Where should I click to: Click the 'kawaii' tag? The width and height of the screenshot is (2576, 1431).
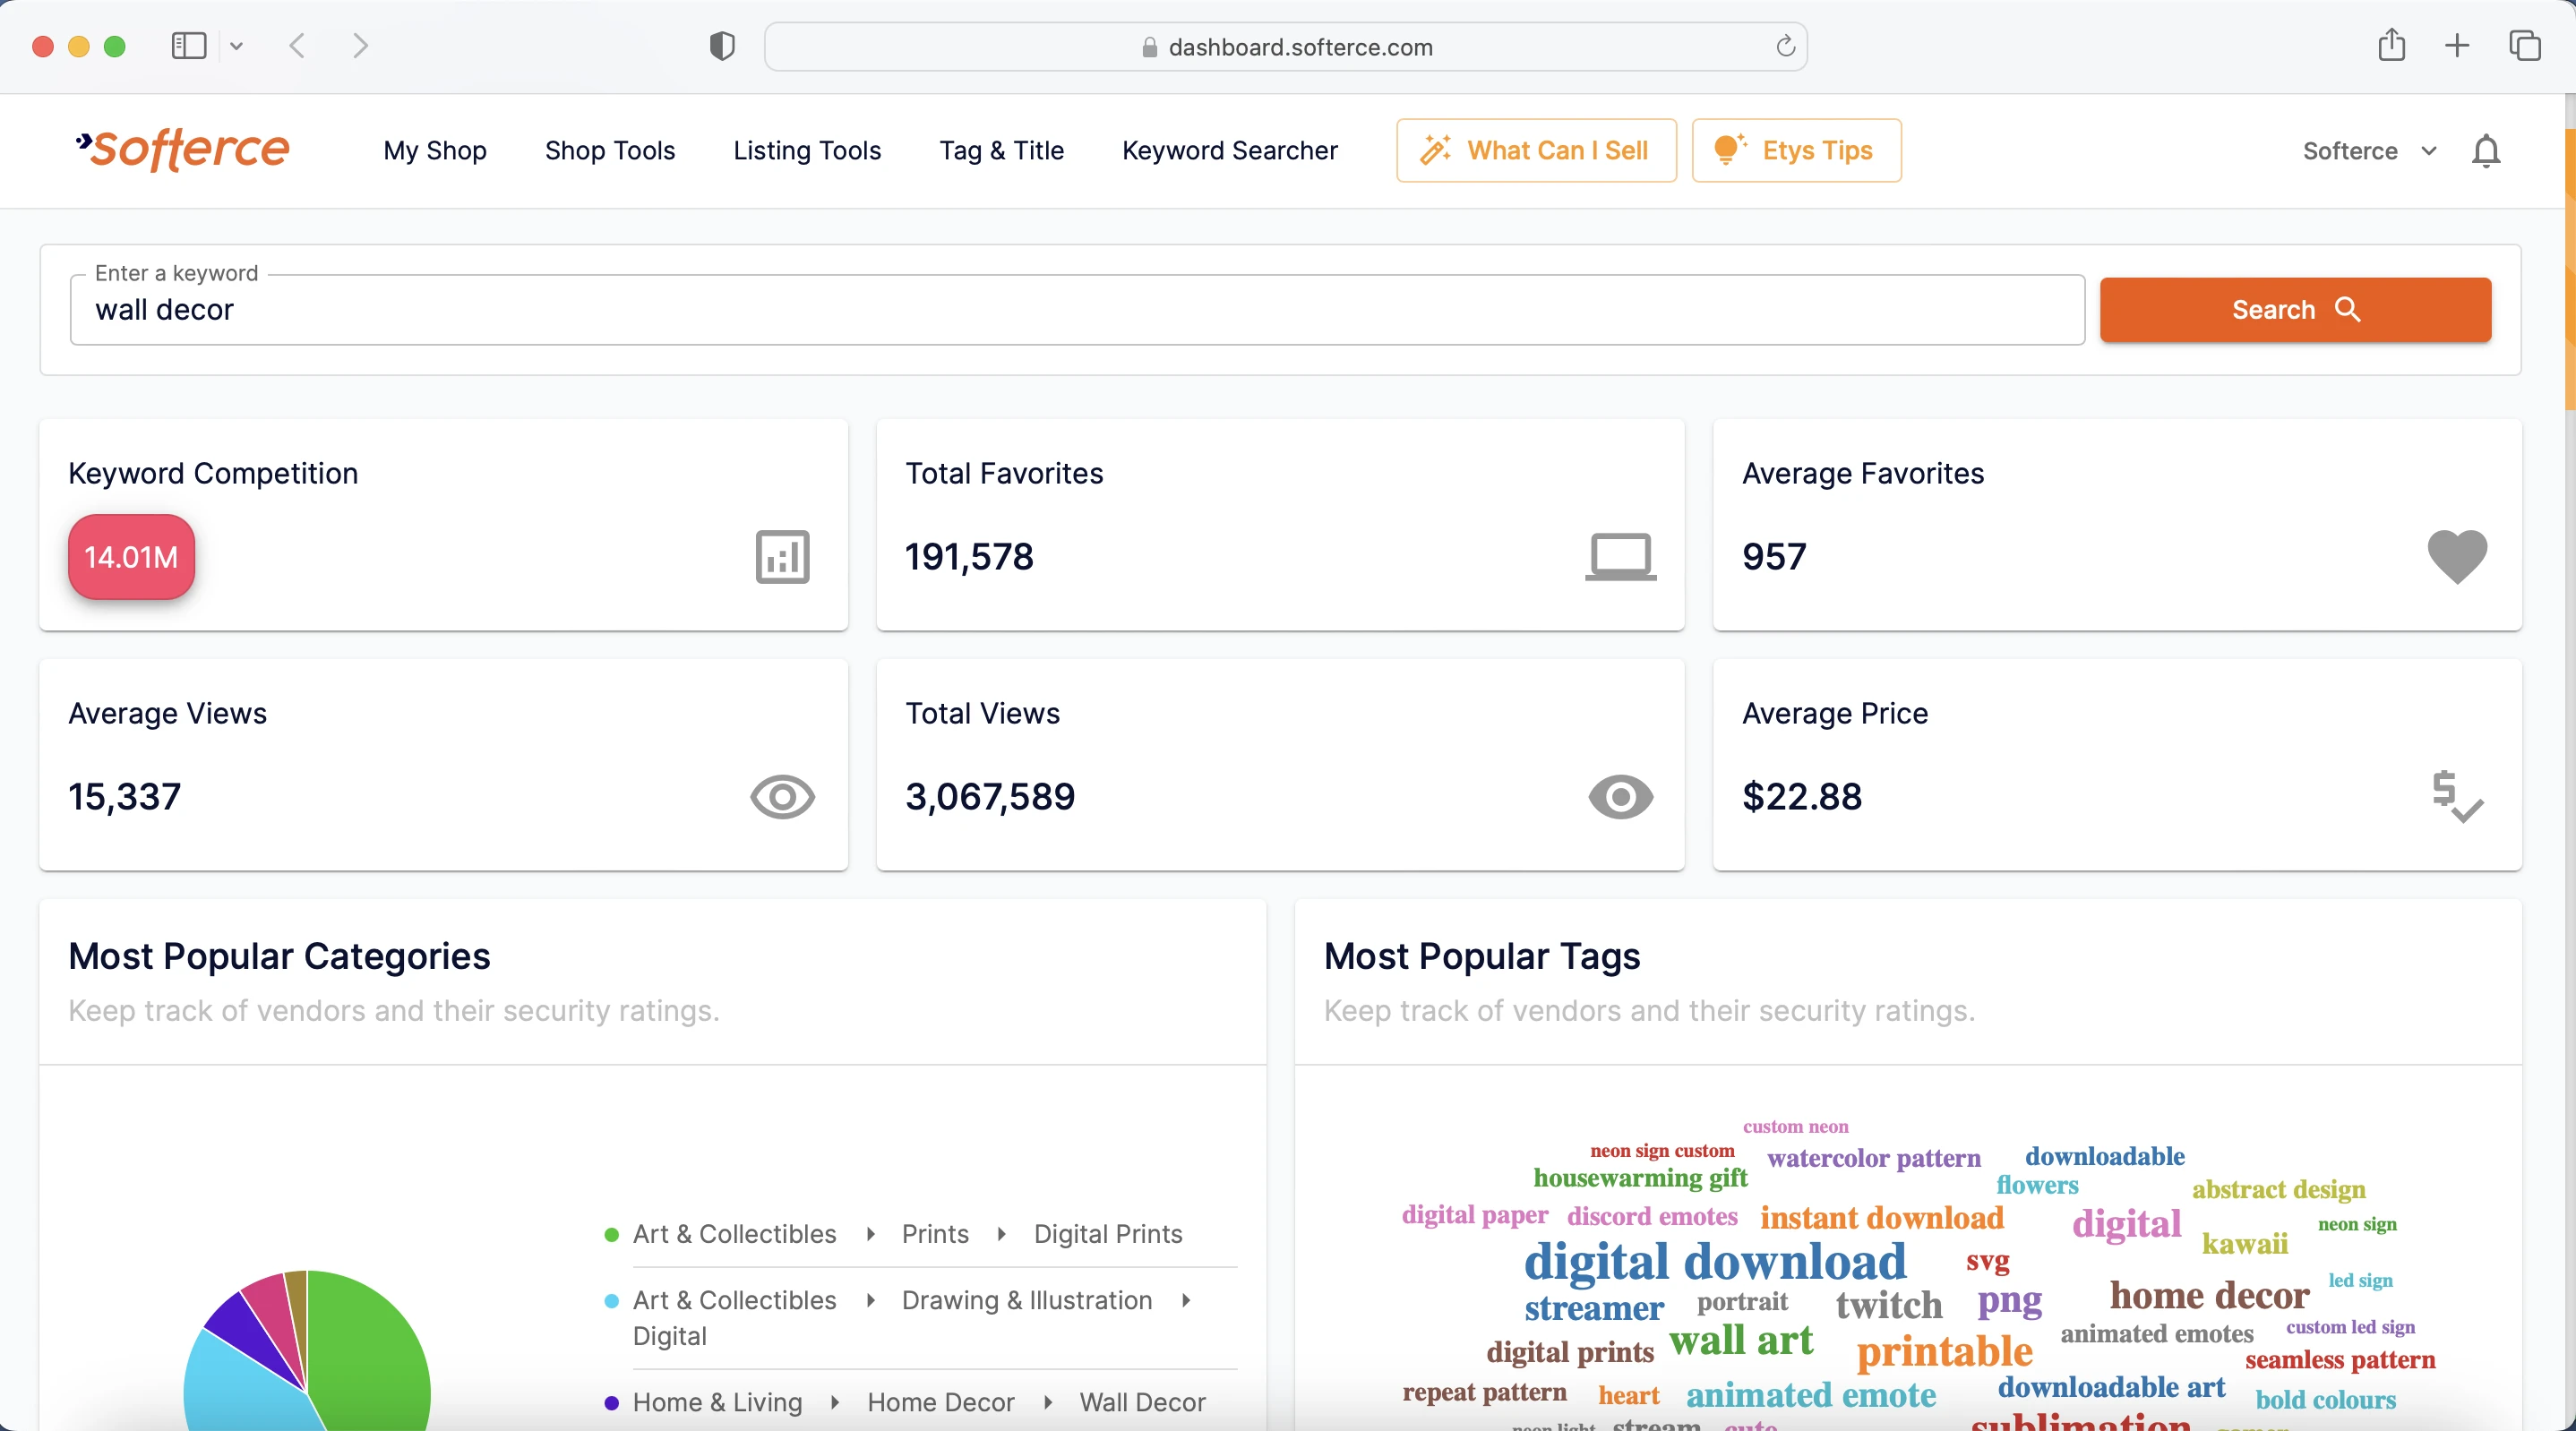tap(2244, 1244)
